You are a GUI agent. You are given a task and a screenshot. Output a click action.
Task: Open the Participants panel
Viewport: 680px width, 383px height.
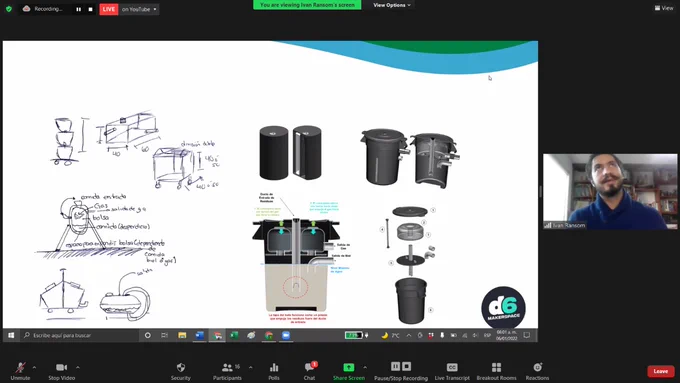point(227,371)
